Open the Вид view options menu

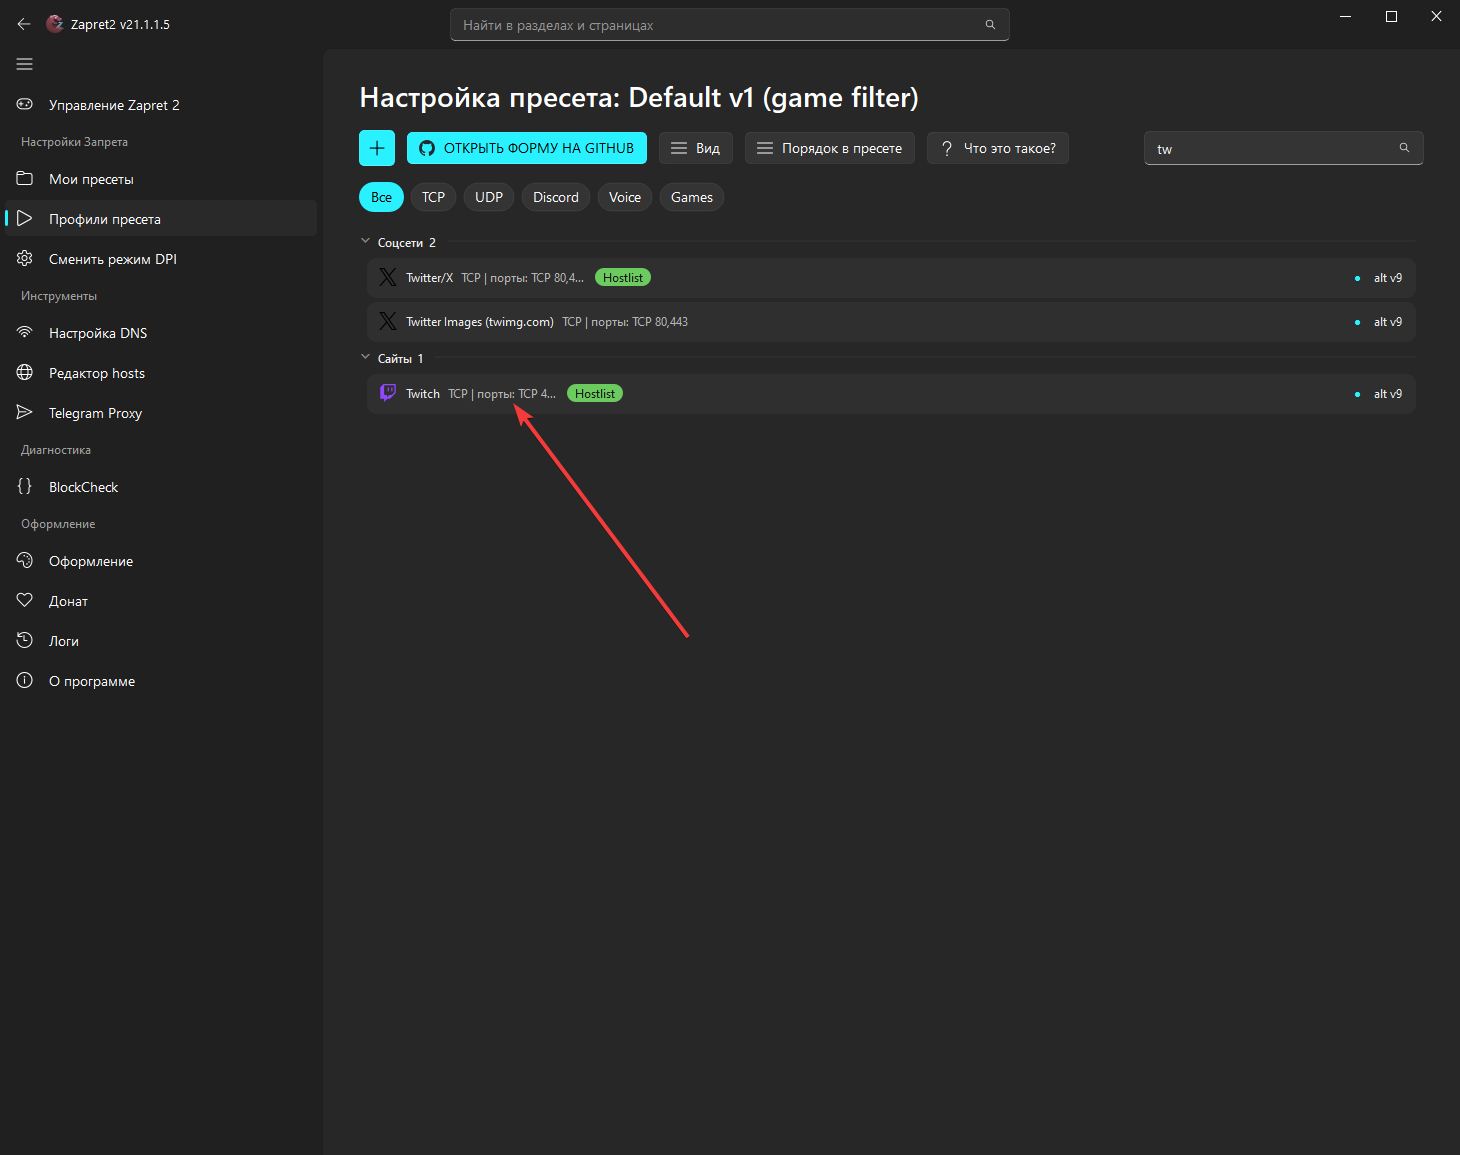tap(696, 148)
